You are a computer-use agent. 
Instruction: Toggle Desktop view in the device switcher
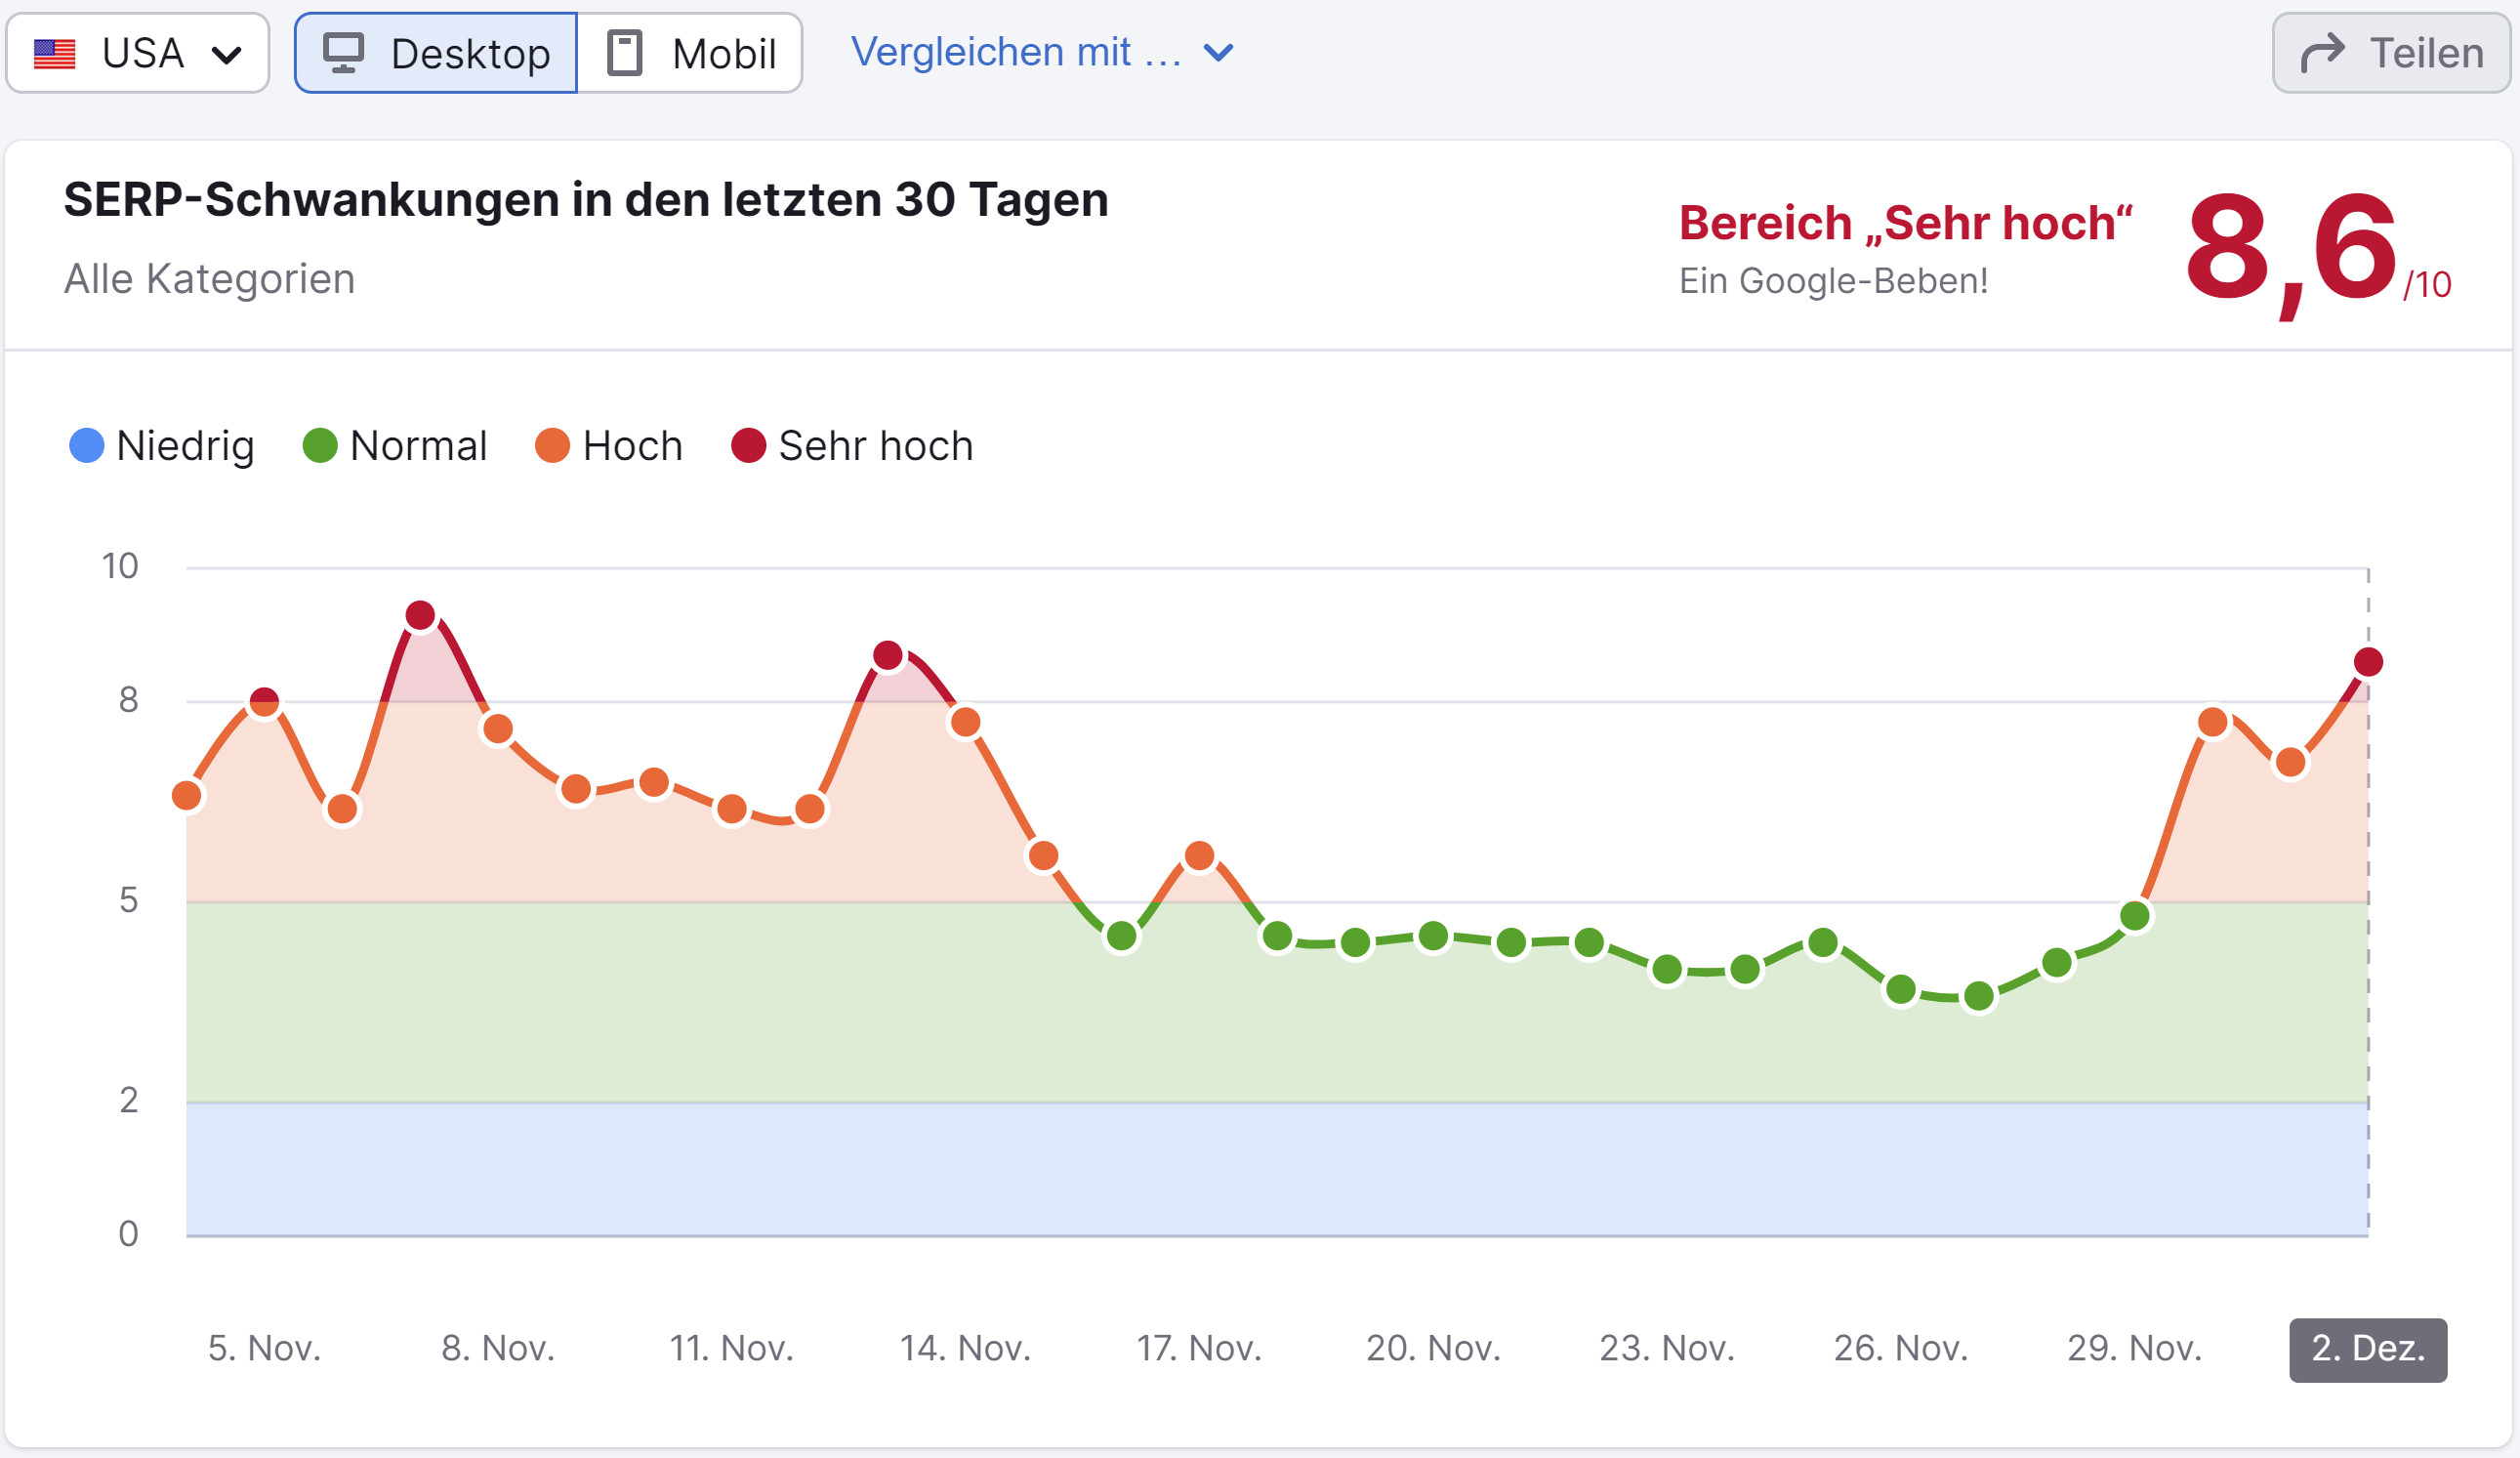[x=435, y=52]
